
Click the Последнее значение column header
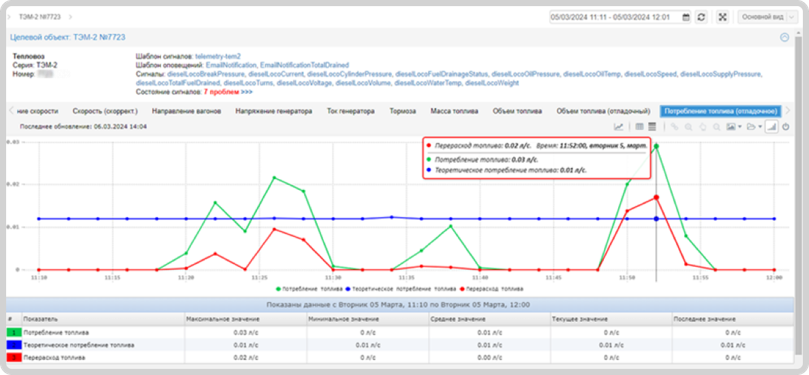[x=734, y=319]
